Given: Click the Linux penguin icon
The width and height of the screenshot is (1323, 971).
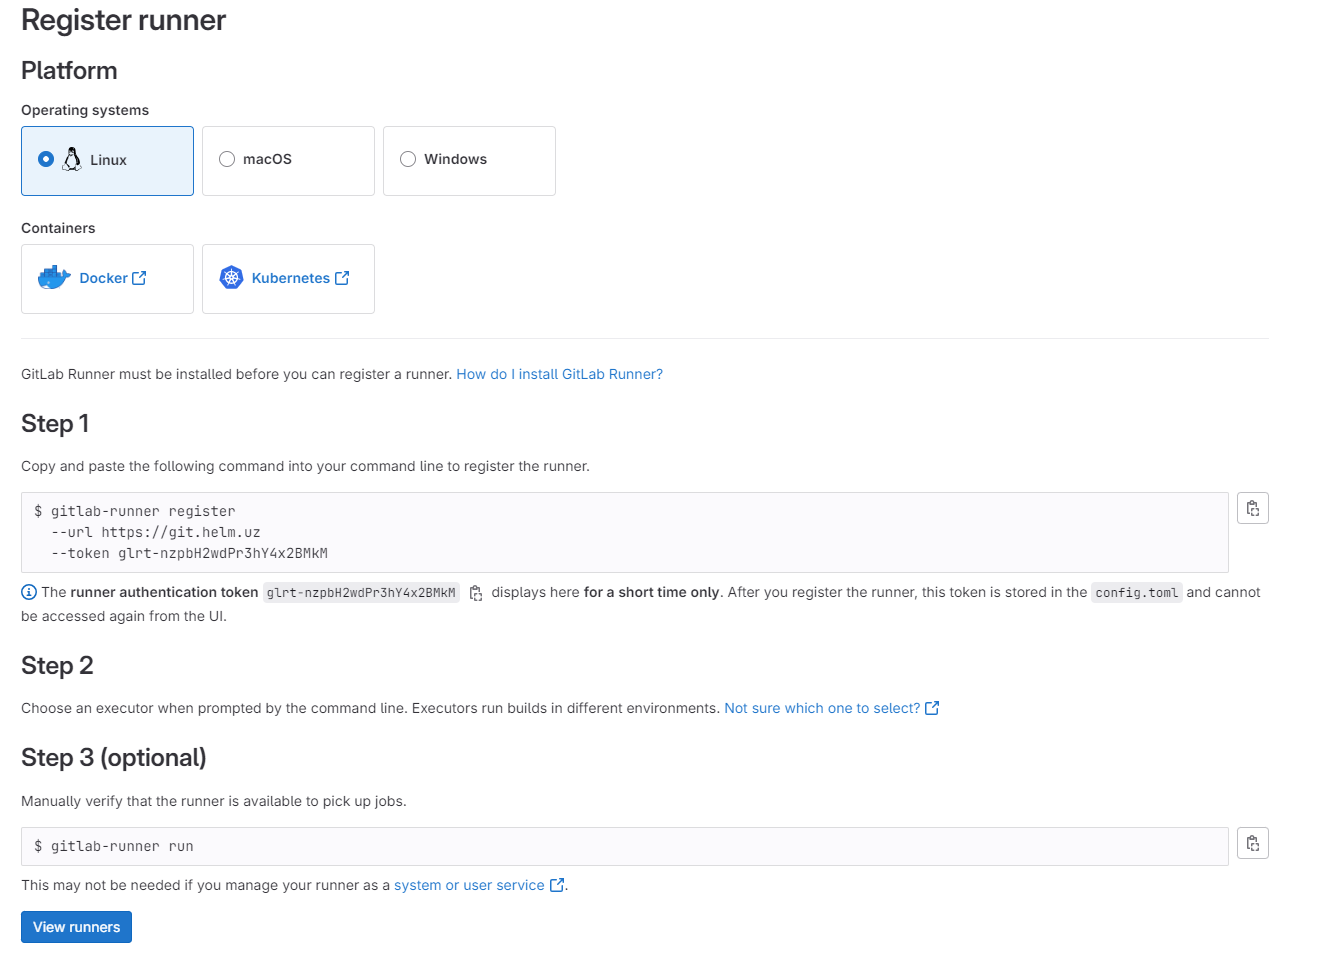Looking at the screenshot, I should coord(72,159).
